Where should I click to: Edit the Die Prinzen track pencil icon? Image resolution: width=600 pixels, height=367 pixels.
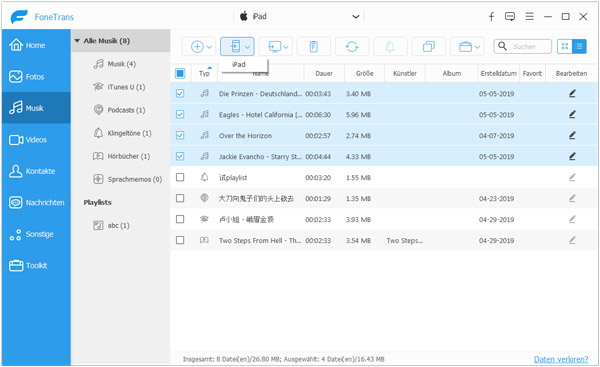point(572,93)
